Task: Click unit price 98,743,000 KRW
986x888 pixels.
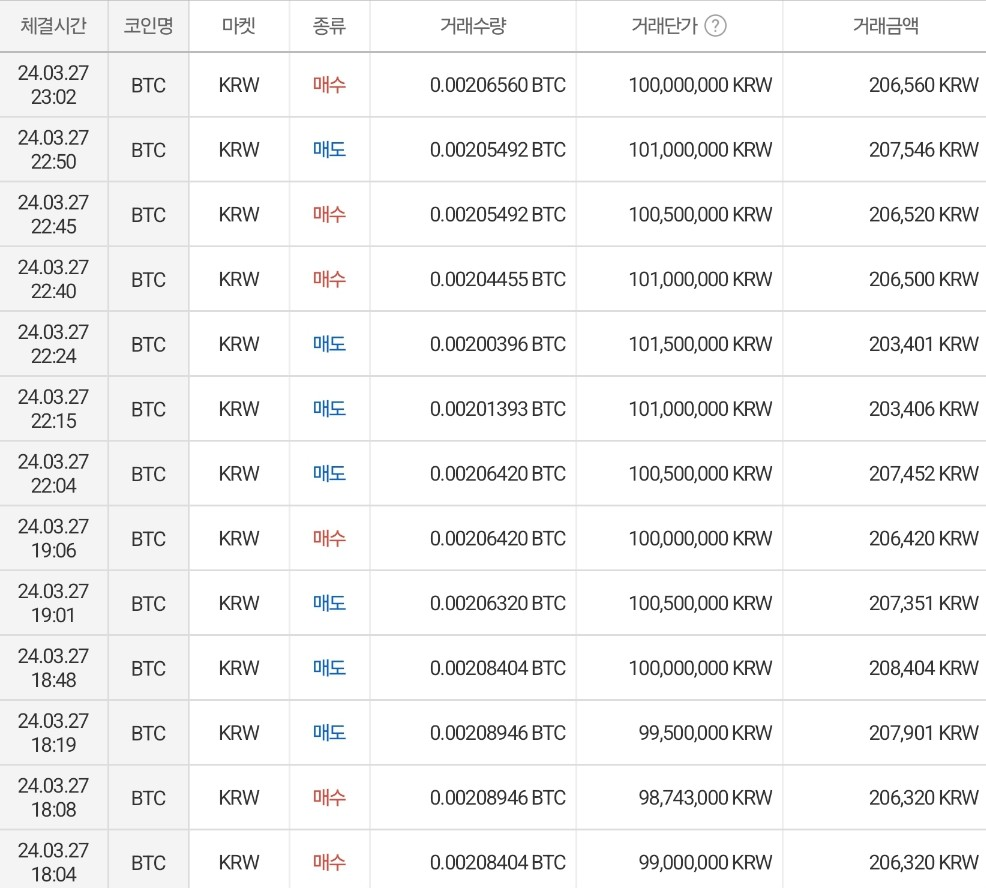Action: point(706,797)
